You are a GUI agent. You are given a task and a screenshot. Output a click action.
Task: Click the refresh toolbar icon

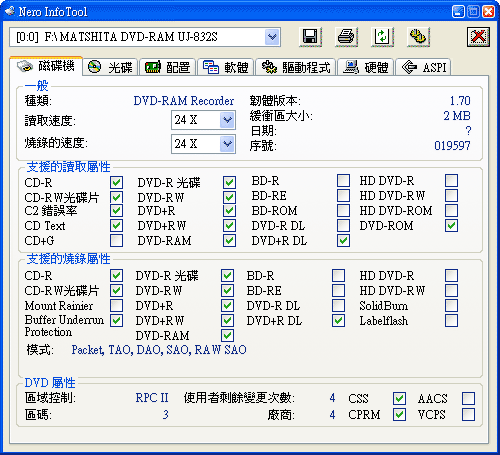[382, 36]
